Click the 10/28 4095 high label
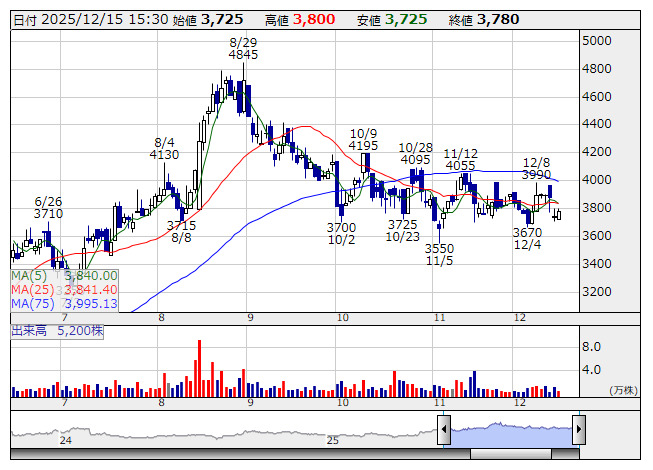 click(x=416, y=154)
